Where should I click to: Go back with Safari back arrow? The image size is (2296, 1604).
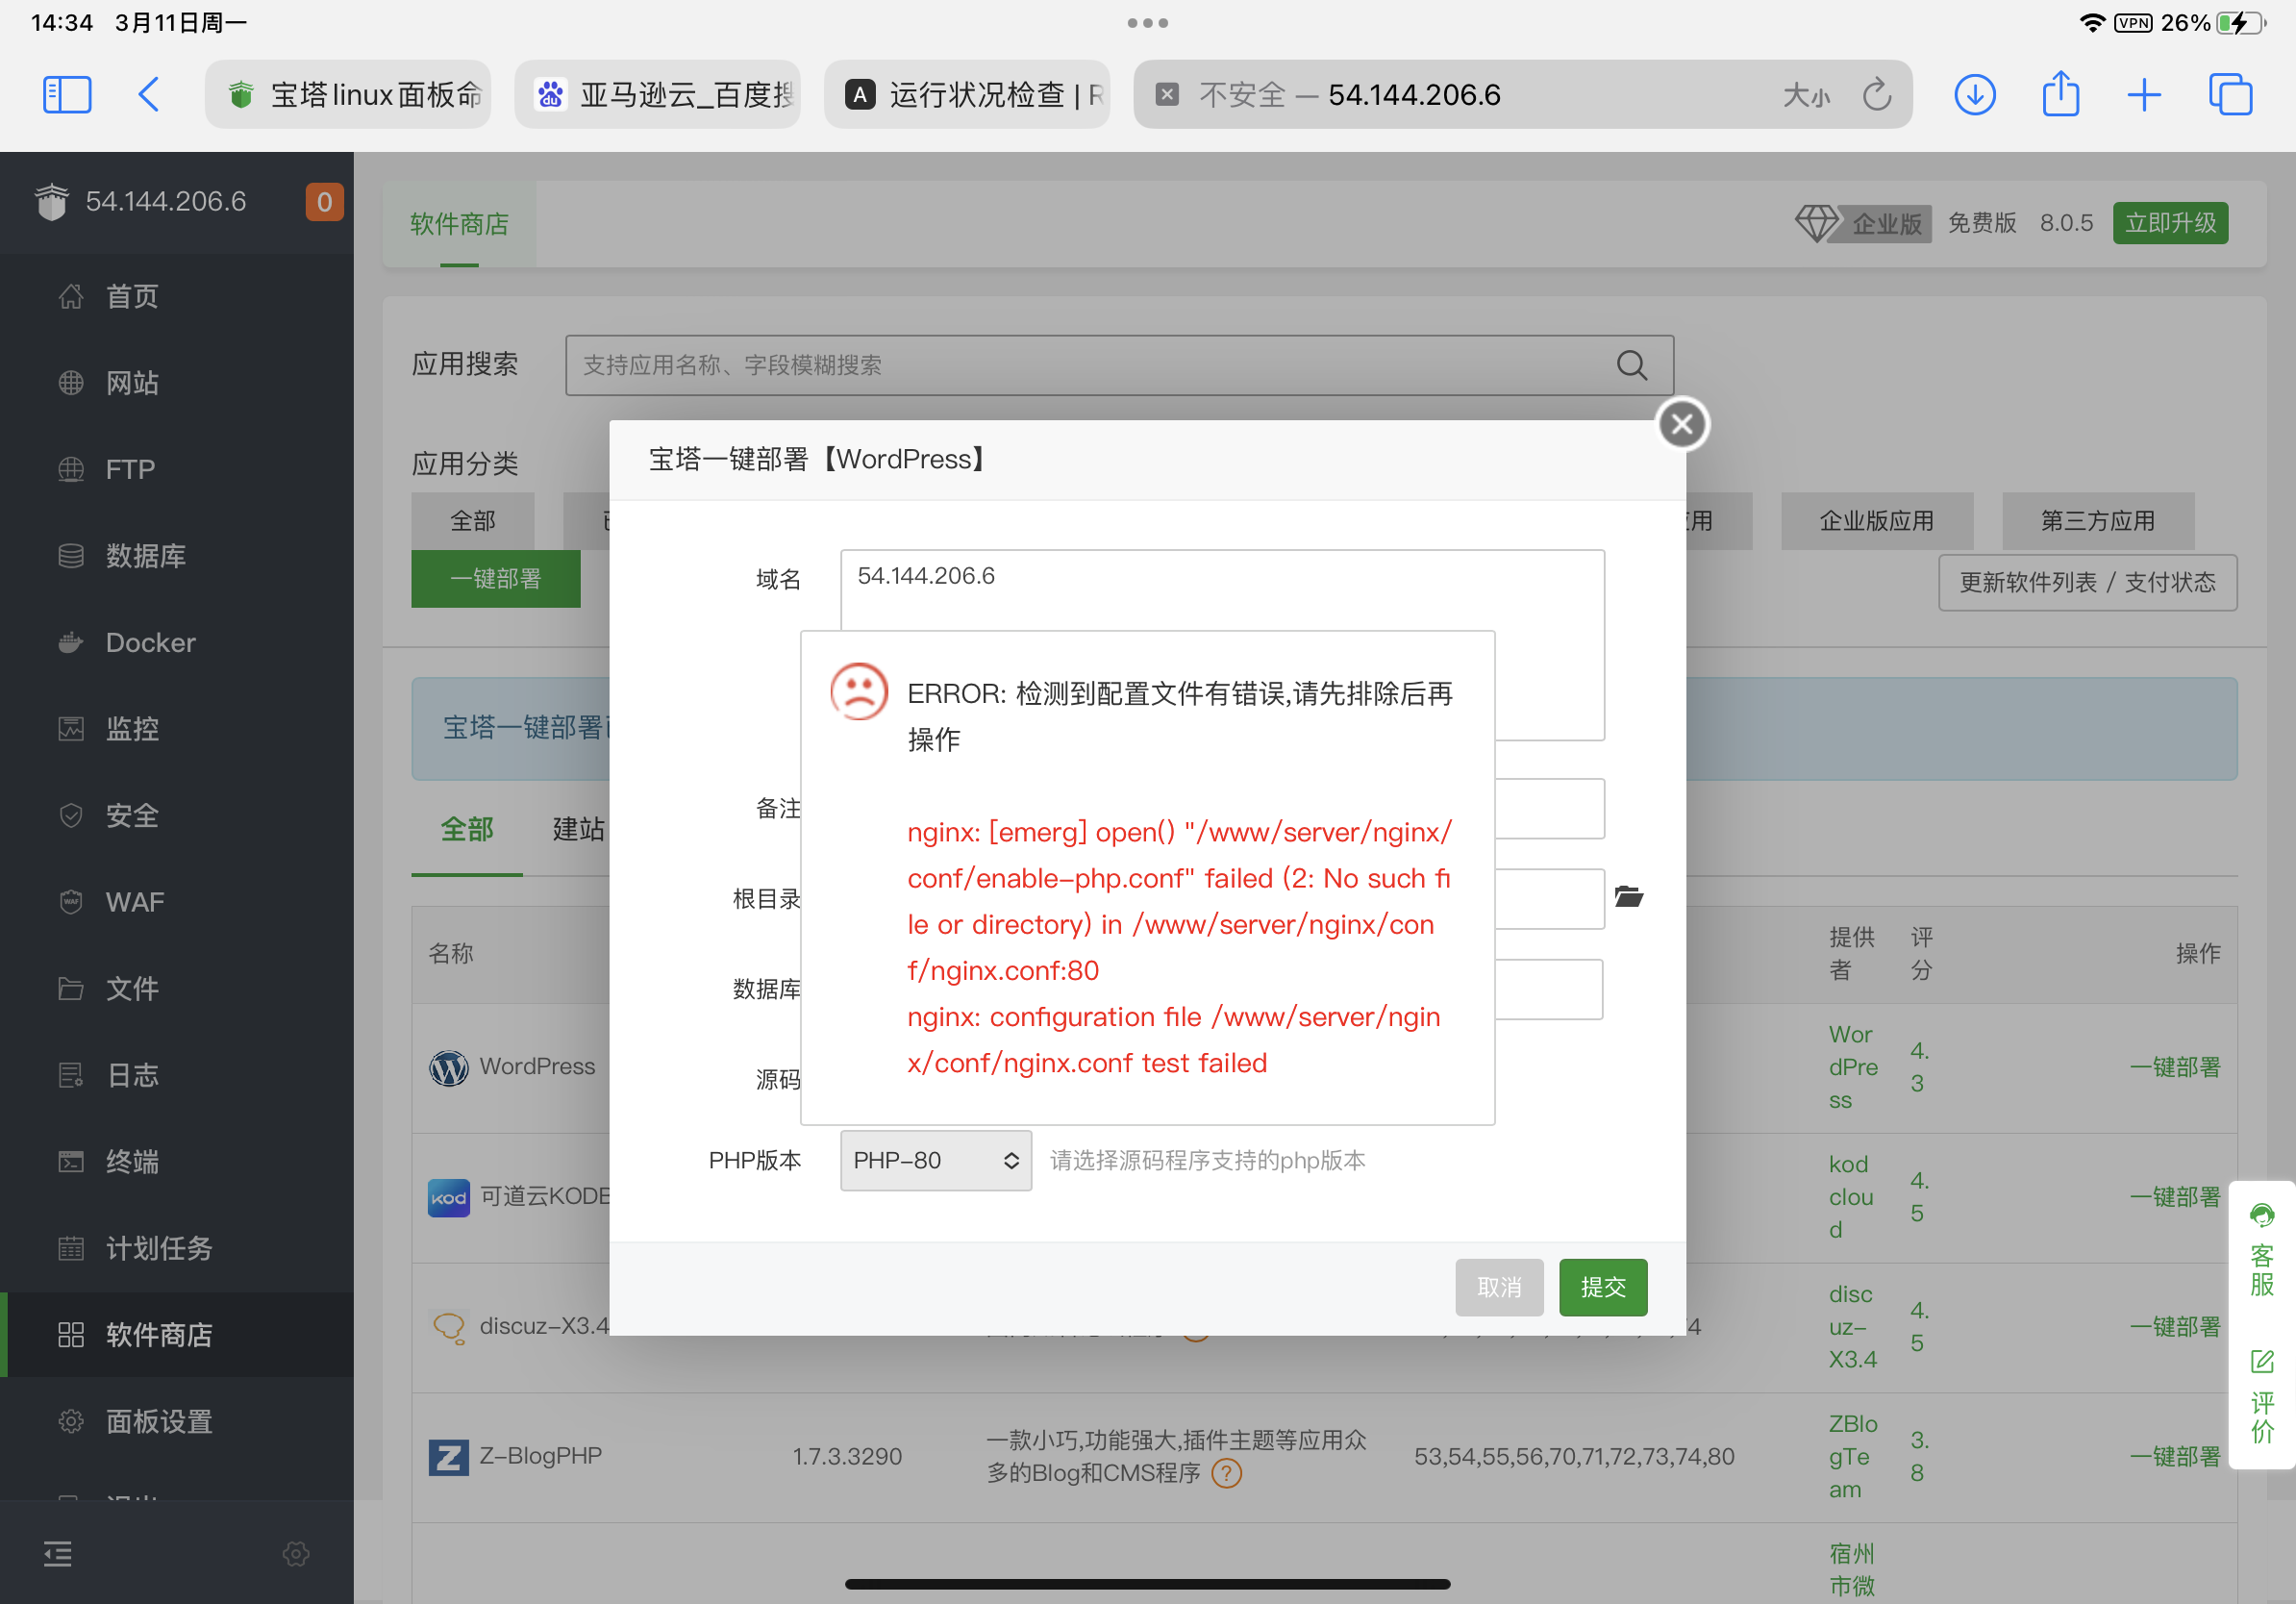pyautogui.click(x=148, y=95)
